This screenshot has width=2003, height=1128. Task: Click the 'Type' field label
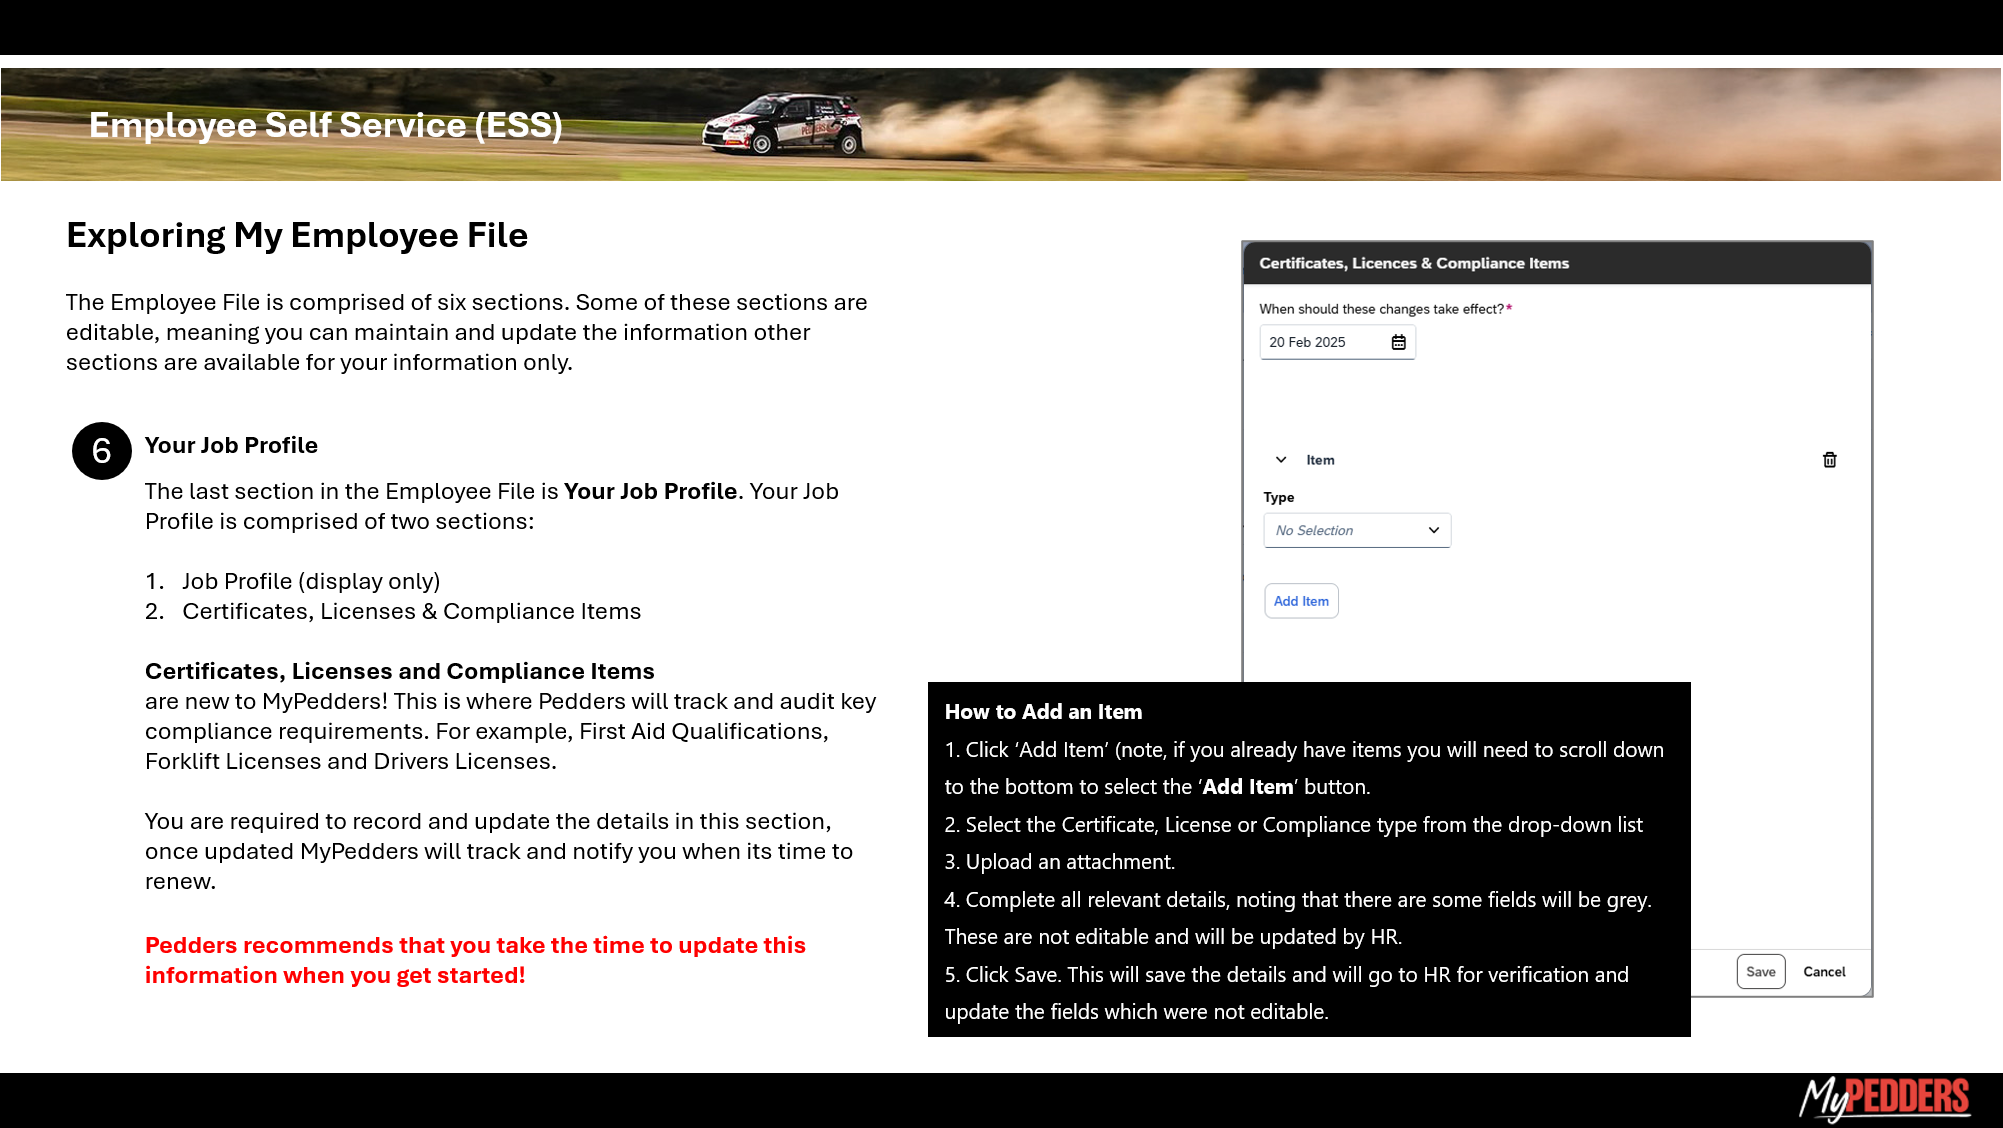click(1279, 497)
